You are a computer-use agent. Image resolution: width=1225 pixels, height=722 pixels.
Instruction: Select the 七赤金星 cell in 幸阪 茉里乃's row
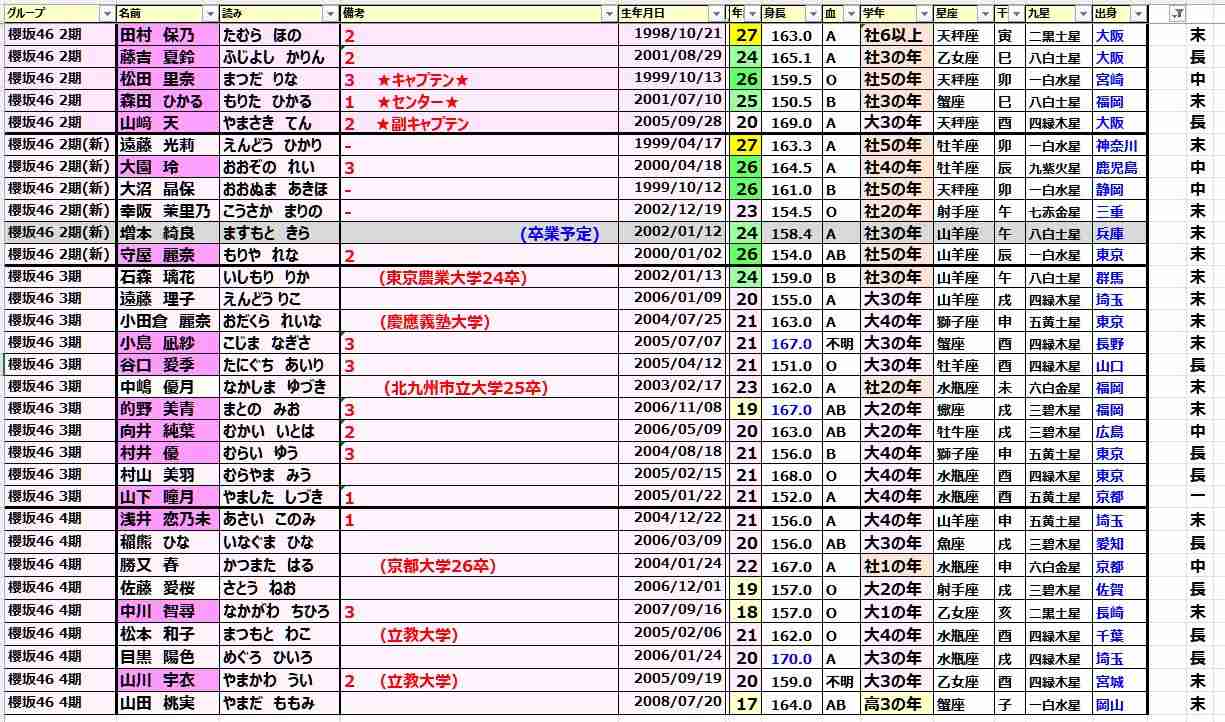tap(1059, 212)
